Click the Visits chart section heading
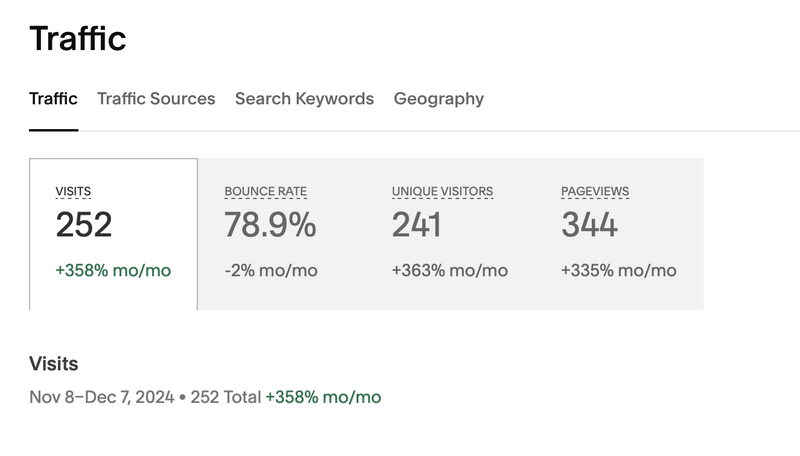 pos(54,364)
